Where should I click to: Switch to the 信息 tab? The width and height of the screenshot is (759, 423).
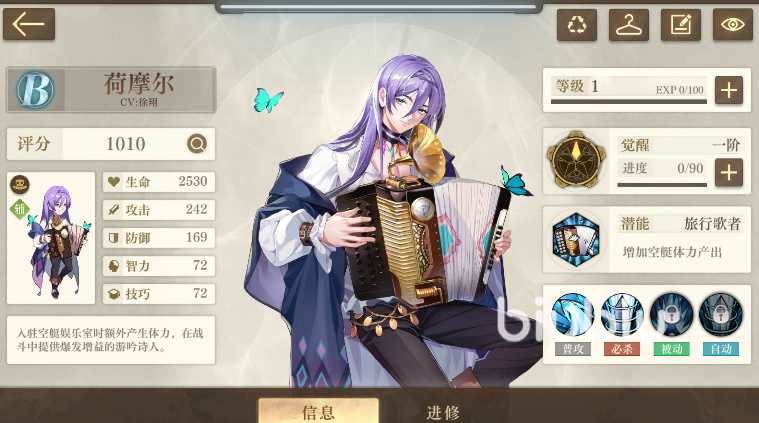(319, 411)
